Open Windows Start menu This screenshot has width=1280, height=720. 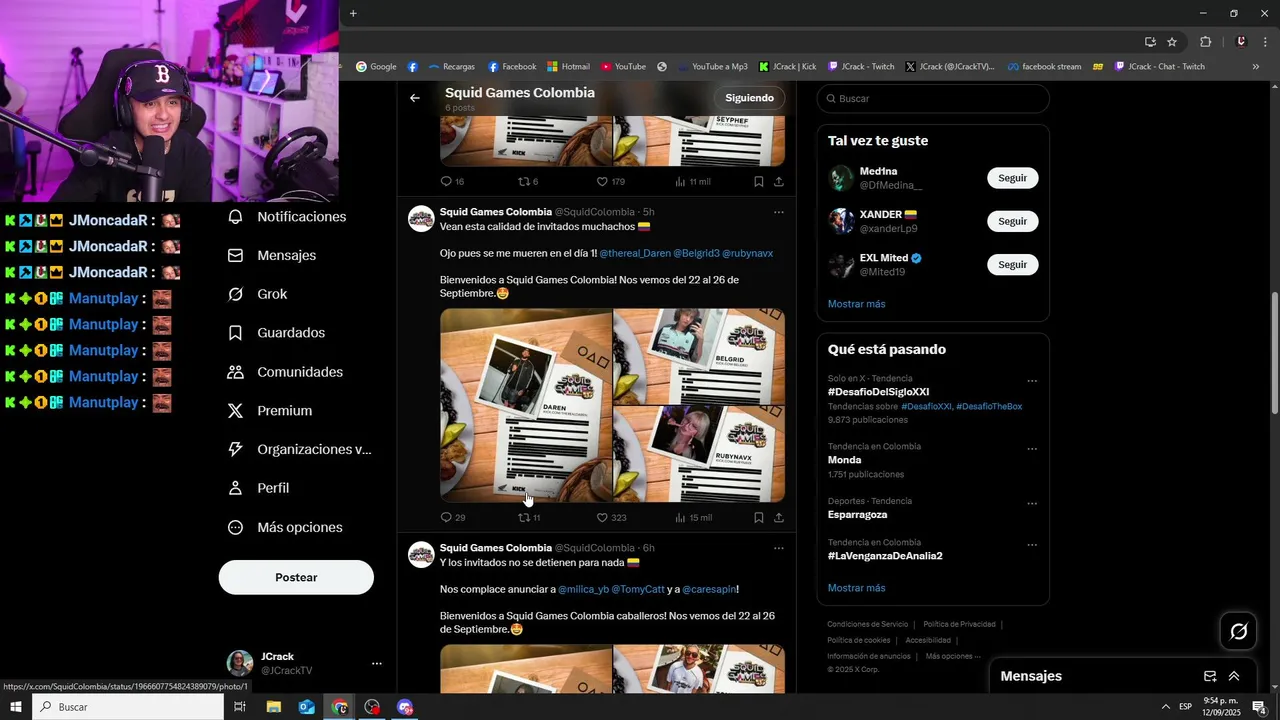(16, 707)
